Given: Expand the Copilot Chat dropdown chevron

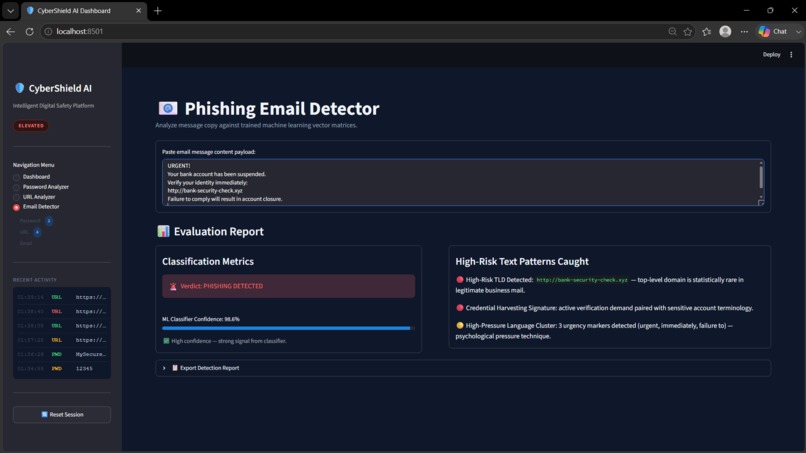Looking at the screenshot, I should [x=798, y=31].
